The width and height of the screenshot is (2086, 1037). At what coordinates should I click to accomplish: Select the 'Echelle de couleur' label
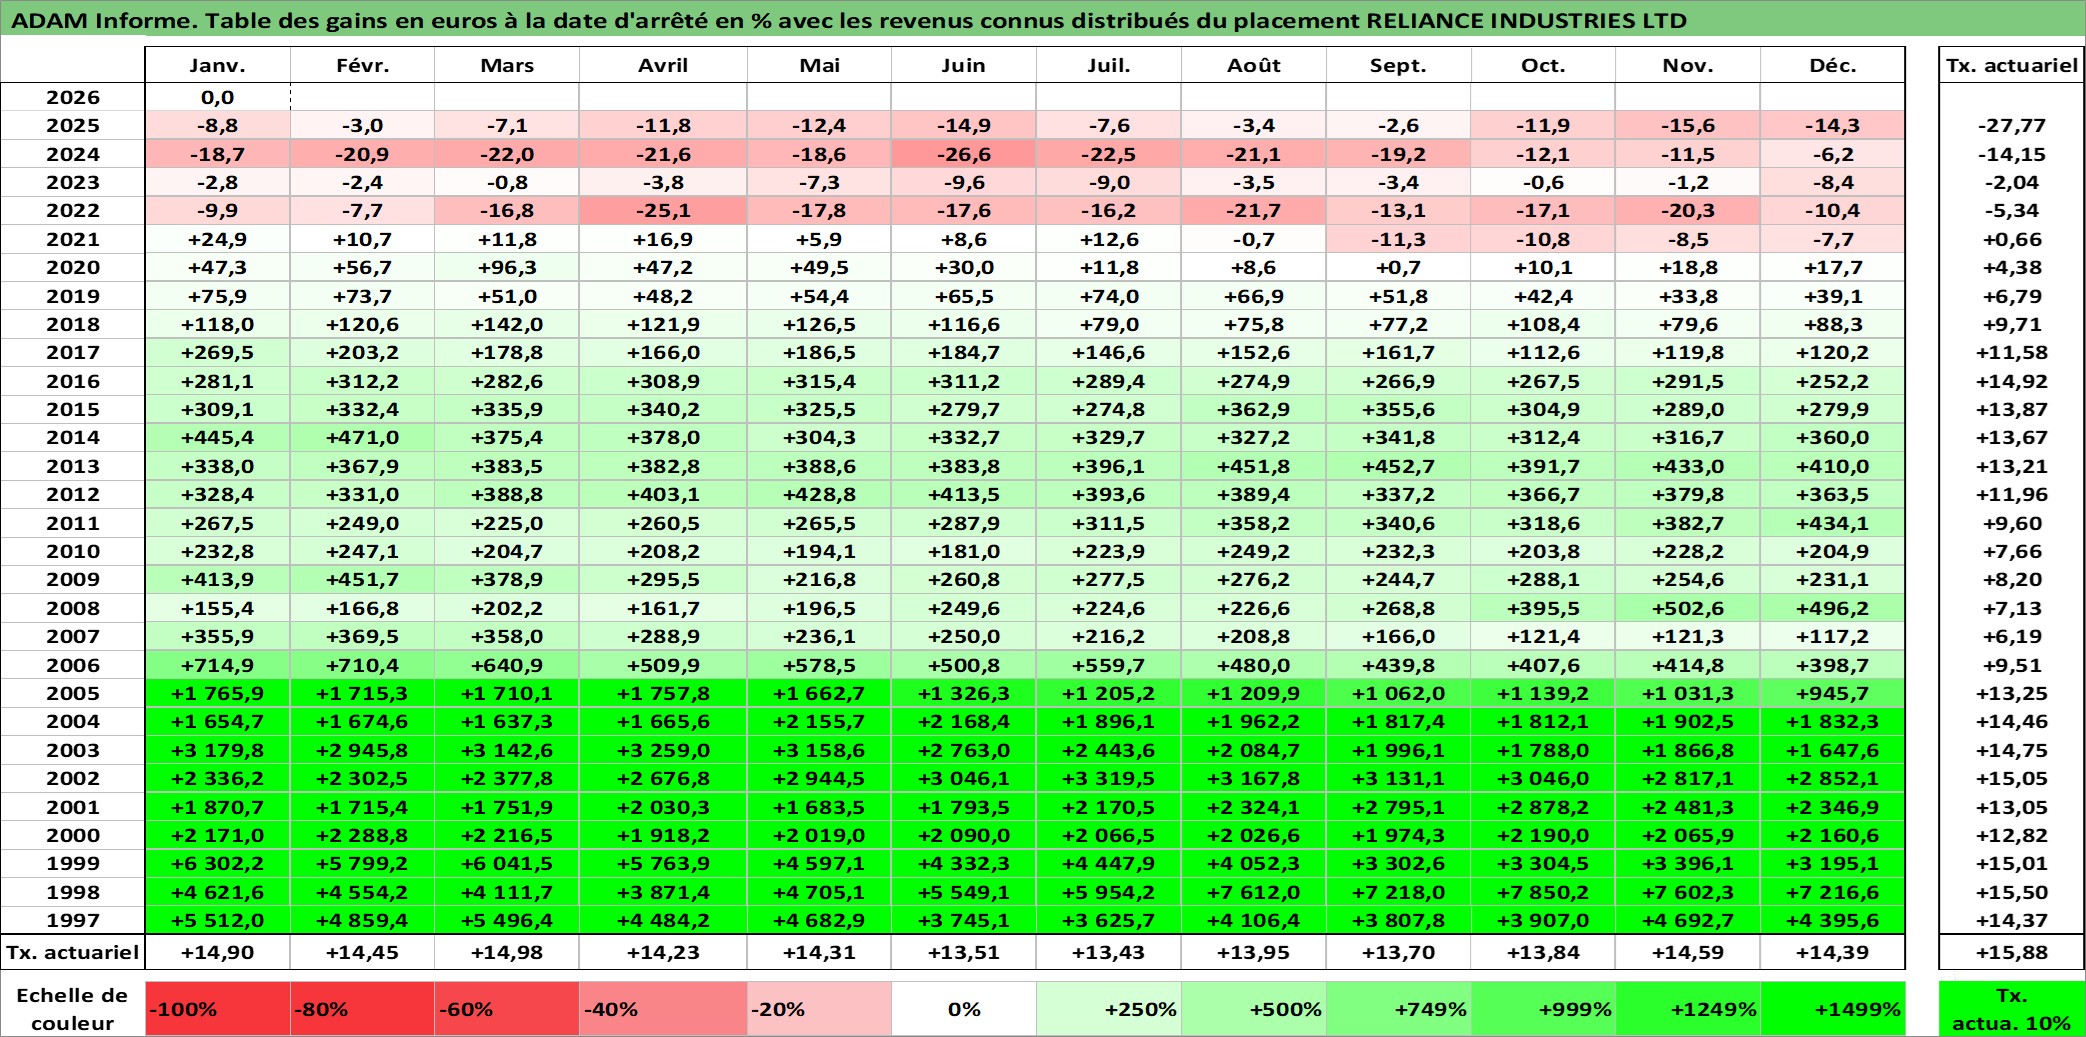point(73,1009)
